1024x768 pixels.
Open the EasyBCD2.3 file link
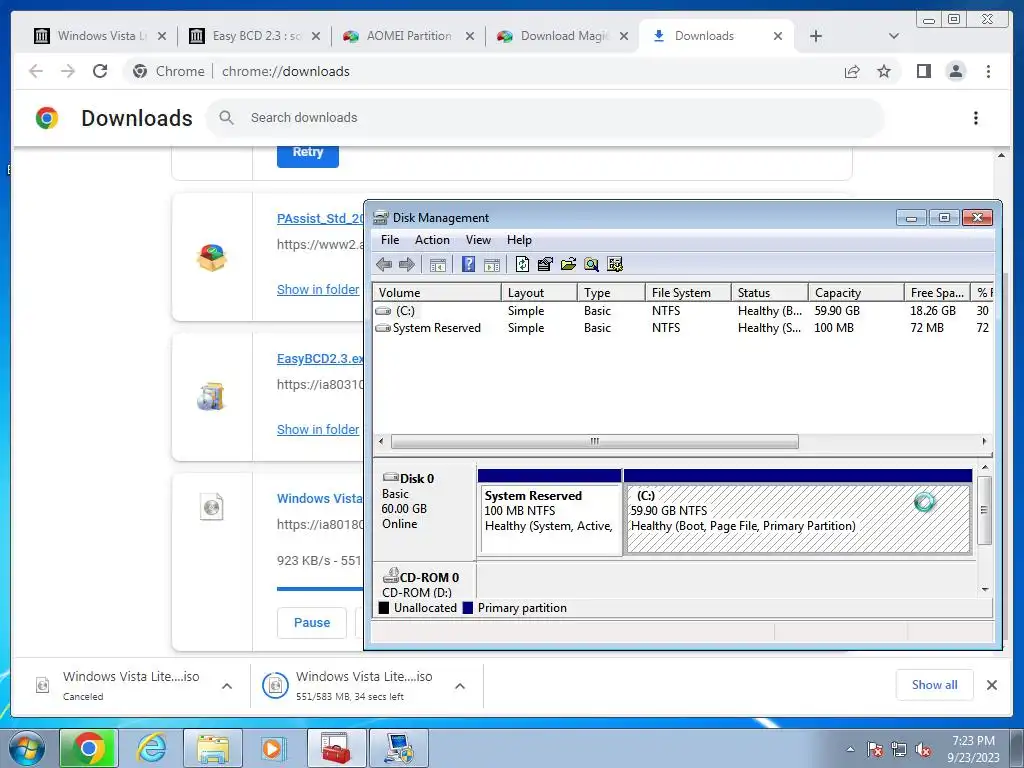coord(320,359)
